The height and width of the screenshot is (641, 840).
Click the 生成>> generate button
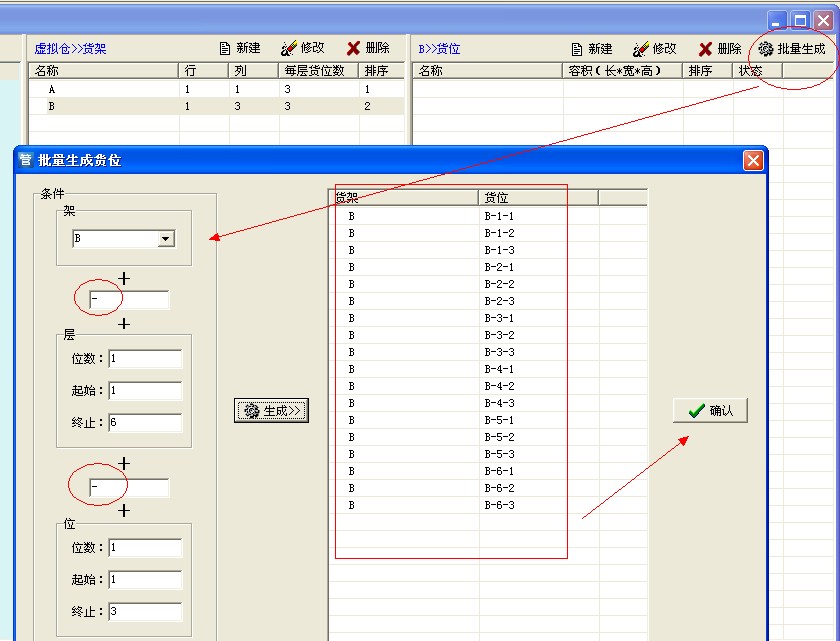pos(271,411)
